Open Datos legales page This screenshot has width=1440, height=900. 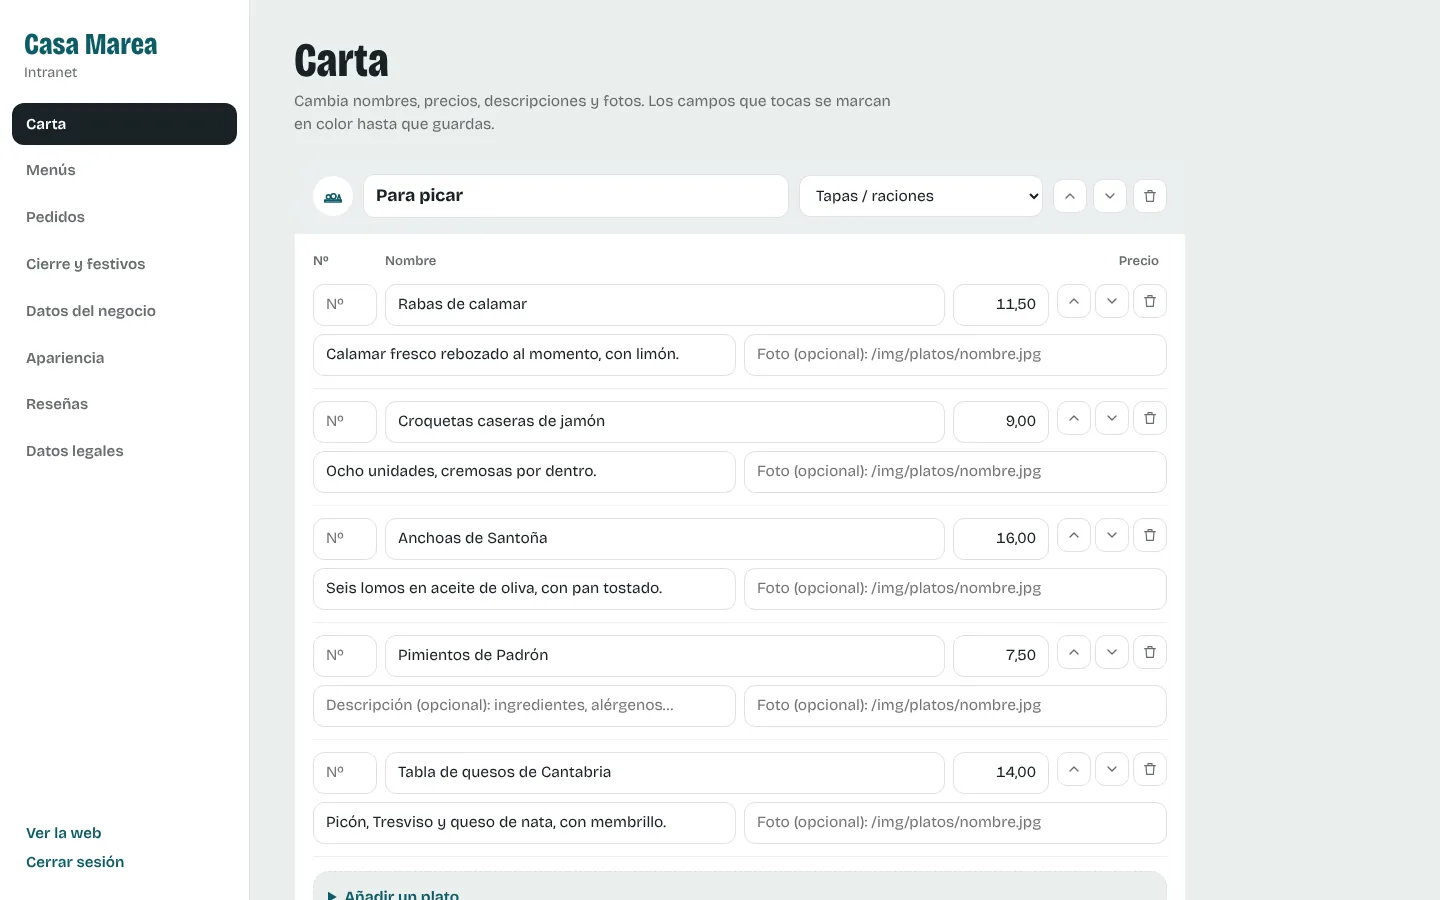[124, 451]
